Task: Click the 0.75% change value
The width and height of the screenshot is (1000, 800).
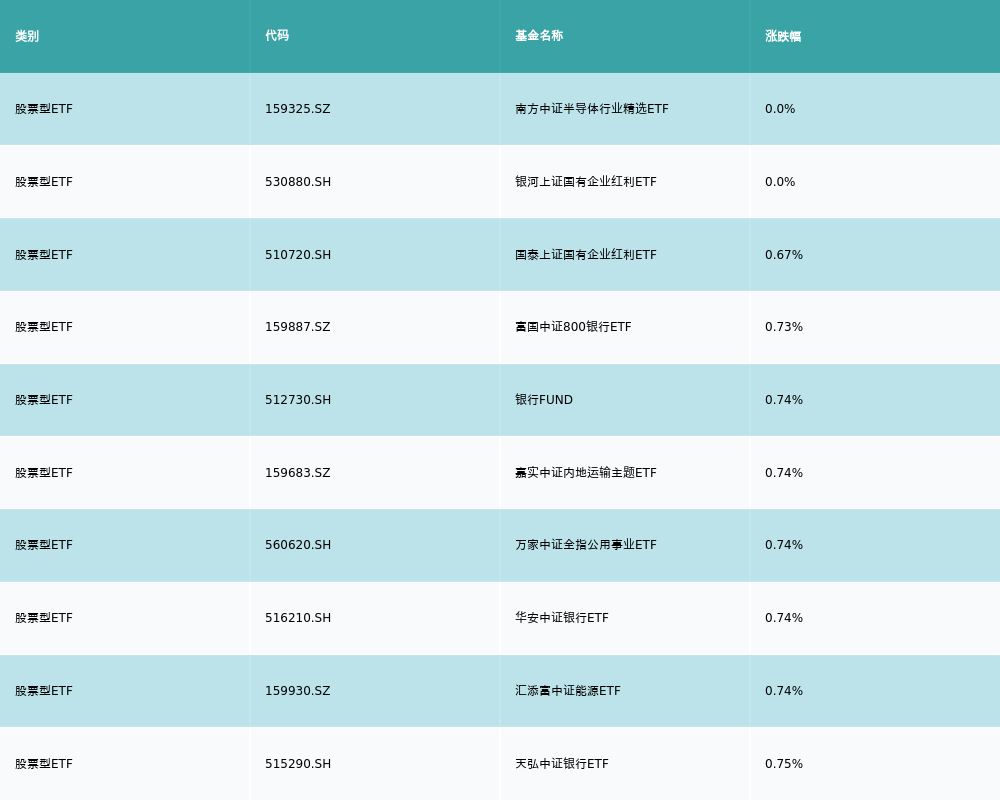Action: pyautogui.click(x=784, y=764)
